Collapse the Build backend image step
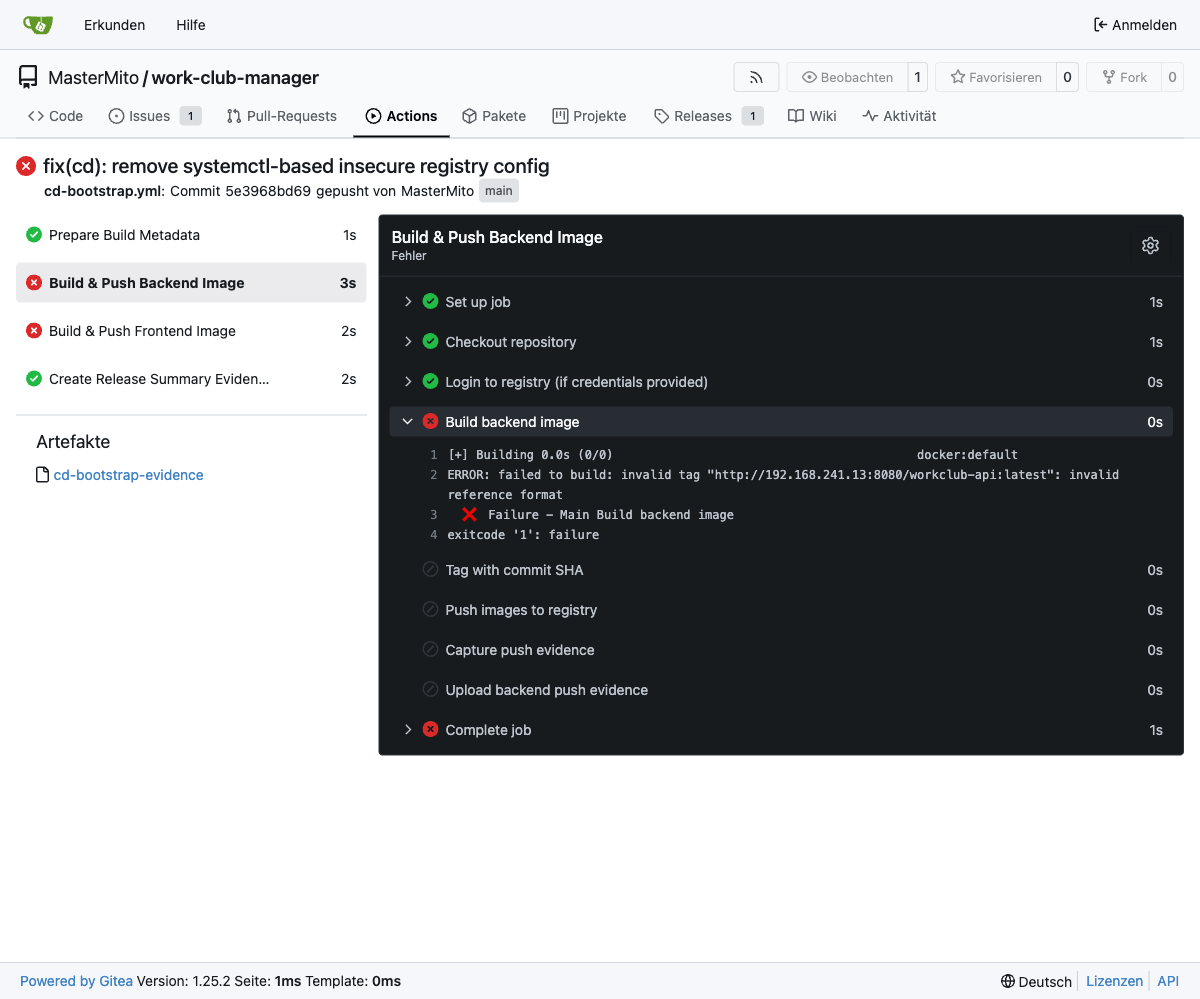 408,422
